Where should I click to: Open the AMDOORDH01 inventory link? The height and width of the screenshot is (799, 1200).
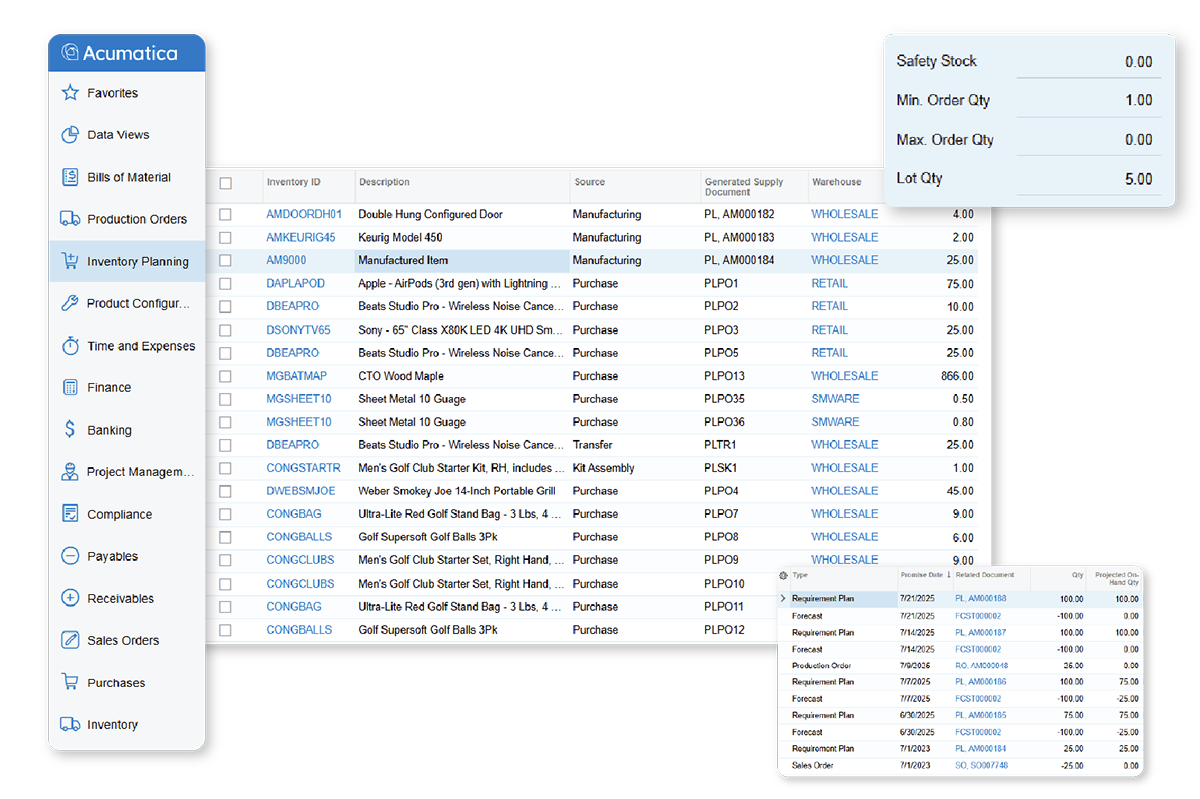(x=304, y=214)
